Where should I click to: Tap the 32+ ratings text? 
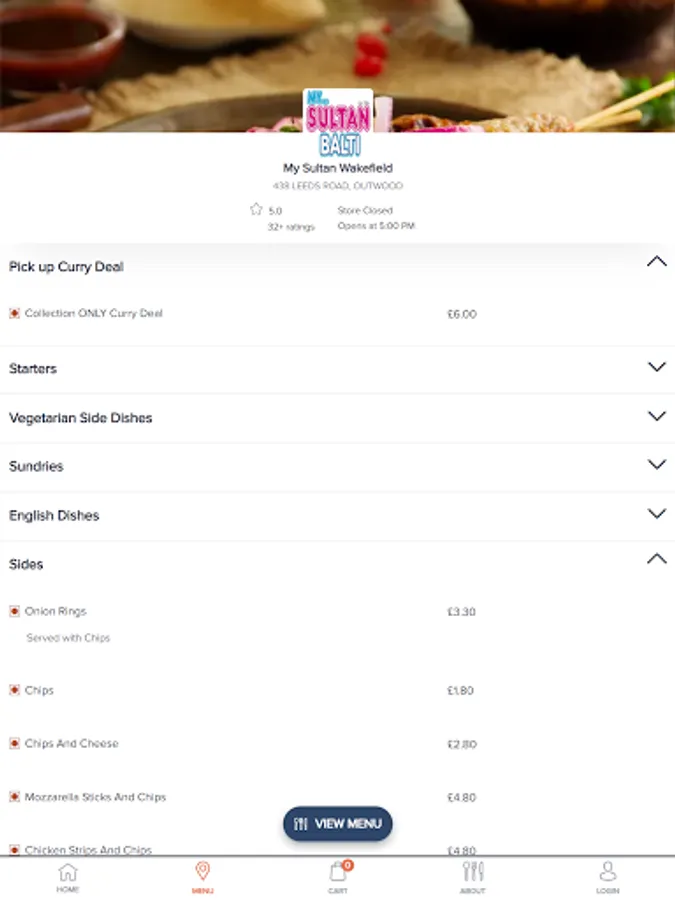click(x=291, y=227)
